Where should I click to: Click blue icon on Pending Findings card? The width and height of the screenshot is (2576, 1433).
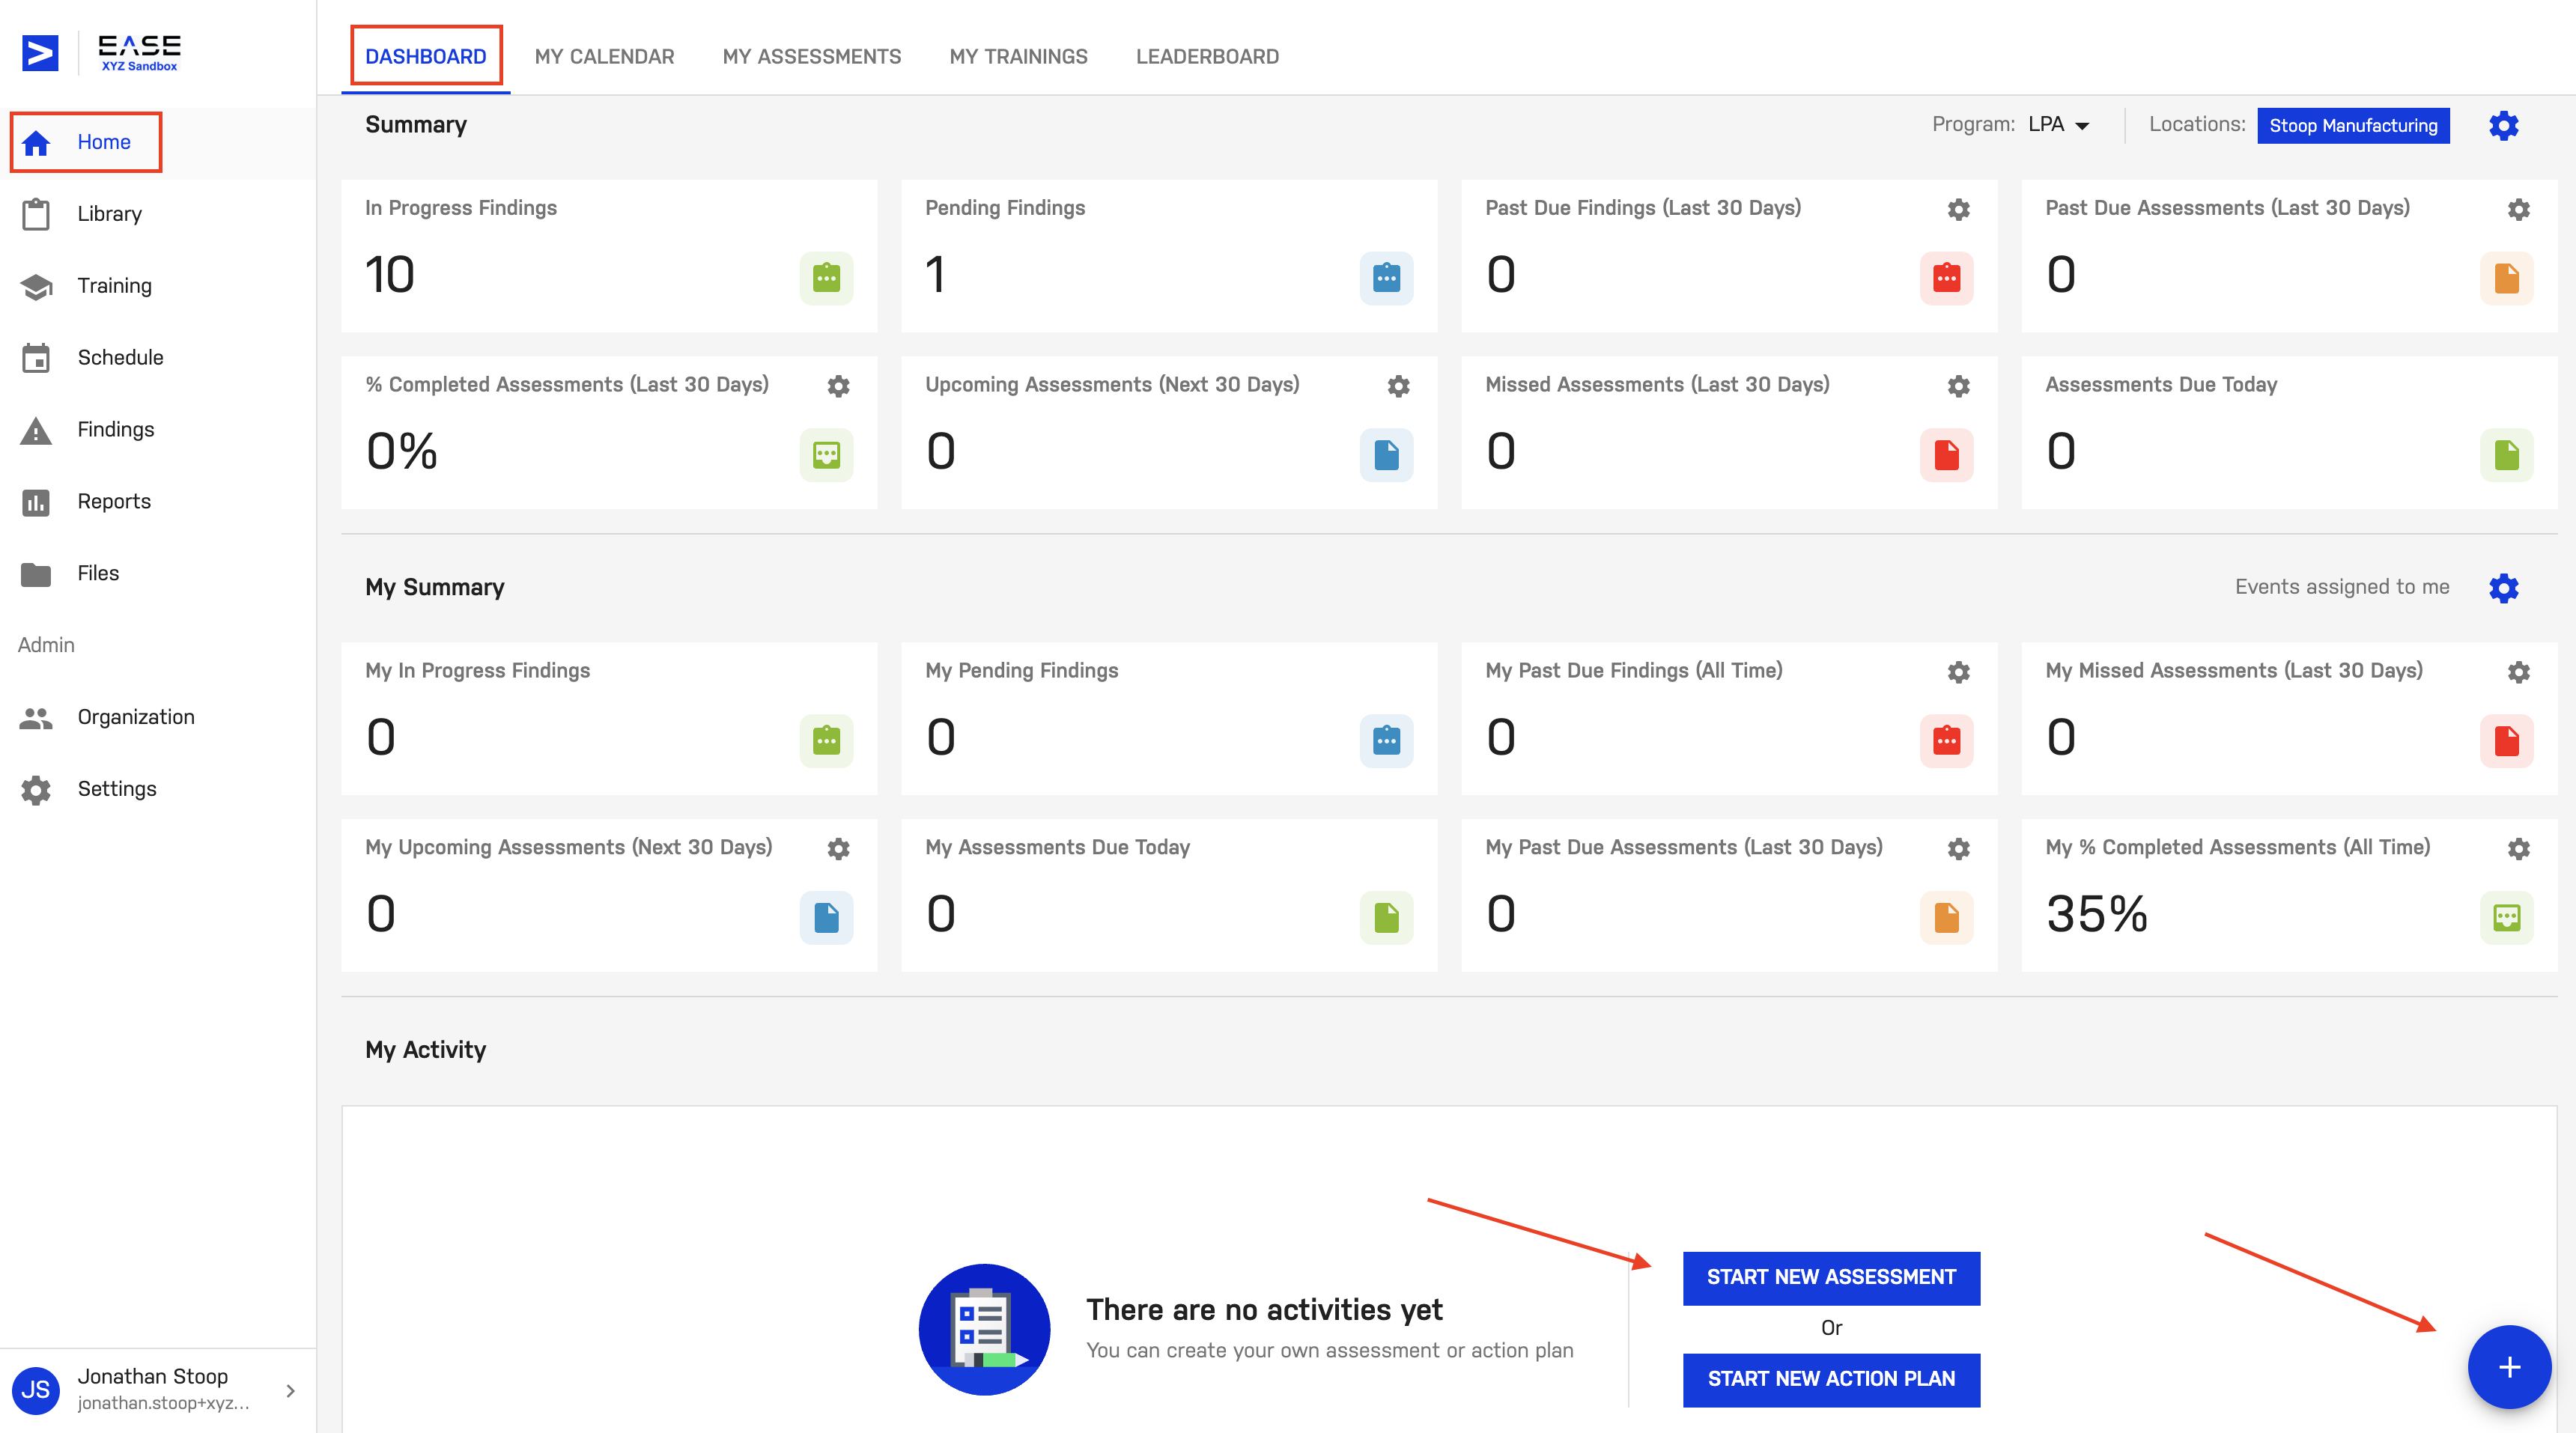coord(1386,278)
